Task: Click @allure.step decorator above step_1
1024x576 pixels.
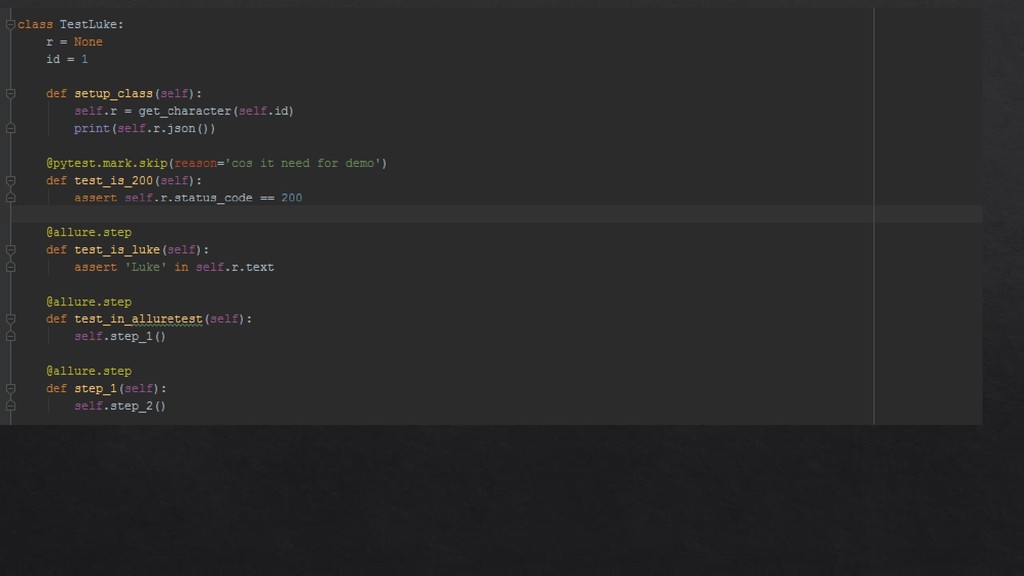Action: point(89,372)
